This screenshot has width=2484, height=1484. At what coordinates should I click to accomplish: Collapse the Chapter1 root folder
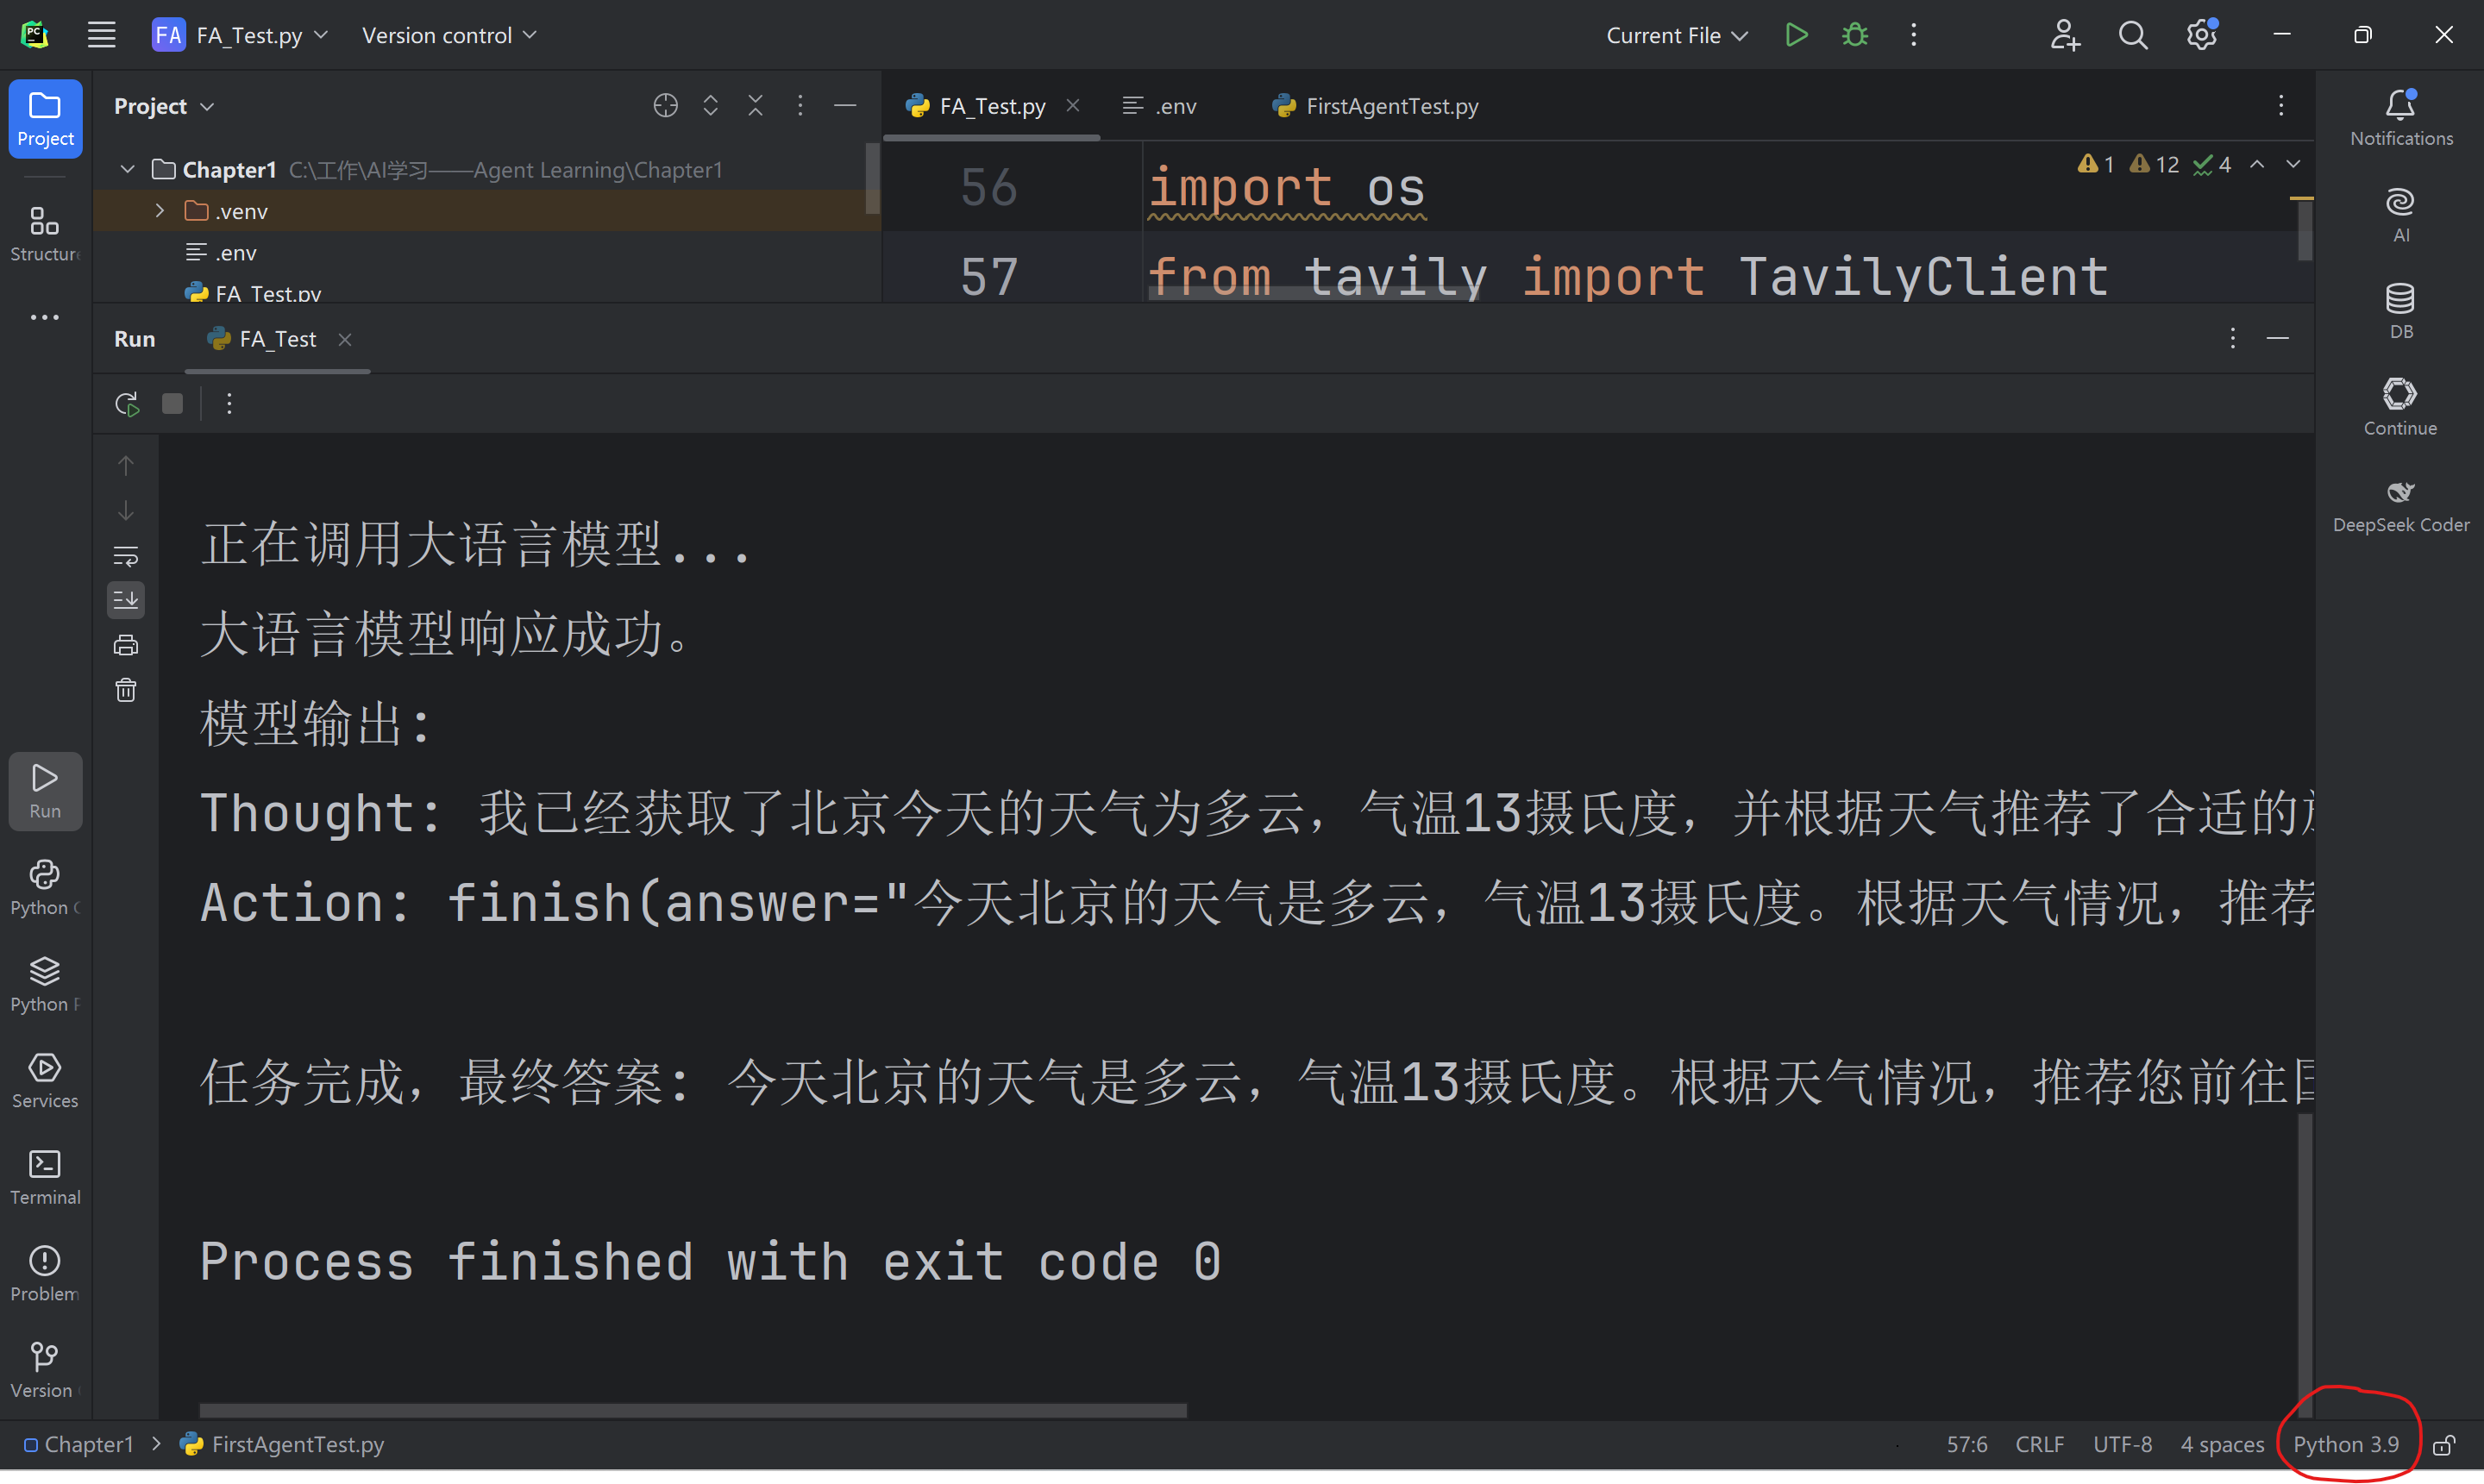[127, 170]
